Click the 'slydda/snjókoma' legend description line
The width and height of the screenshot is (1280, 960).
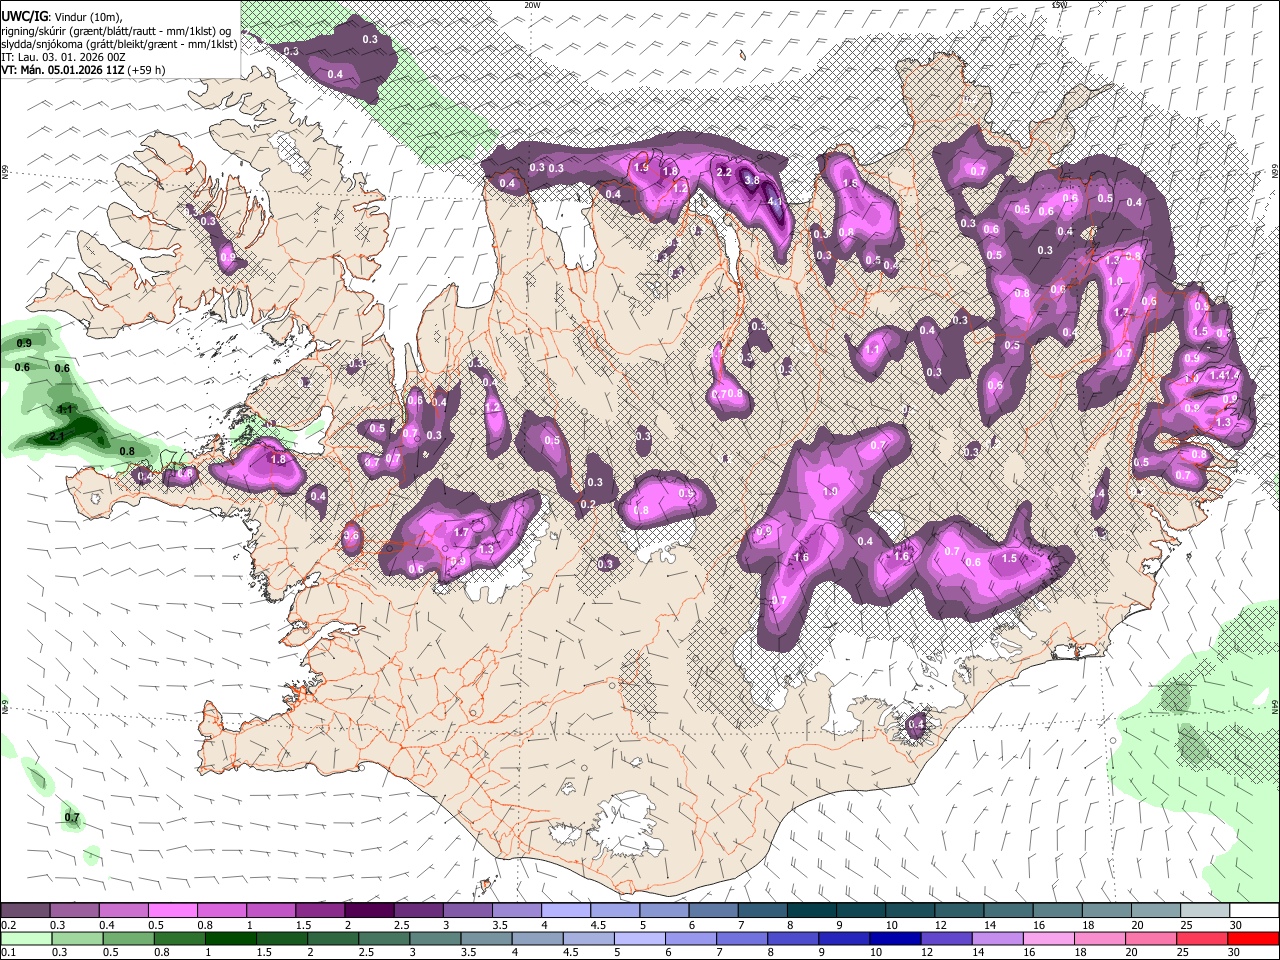coord(119,44)
